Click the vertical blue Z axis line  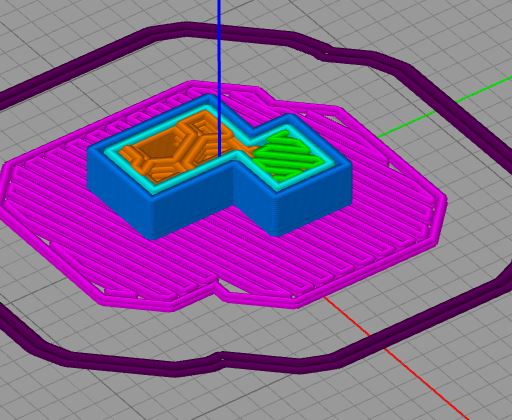point(219,78)
